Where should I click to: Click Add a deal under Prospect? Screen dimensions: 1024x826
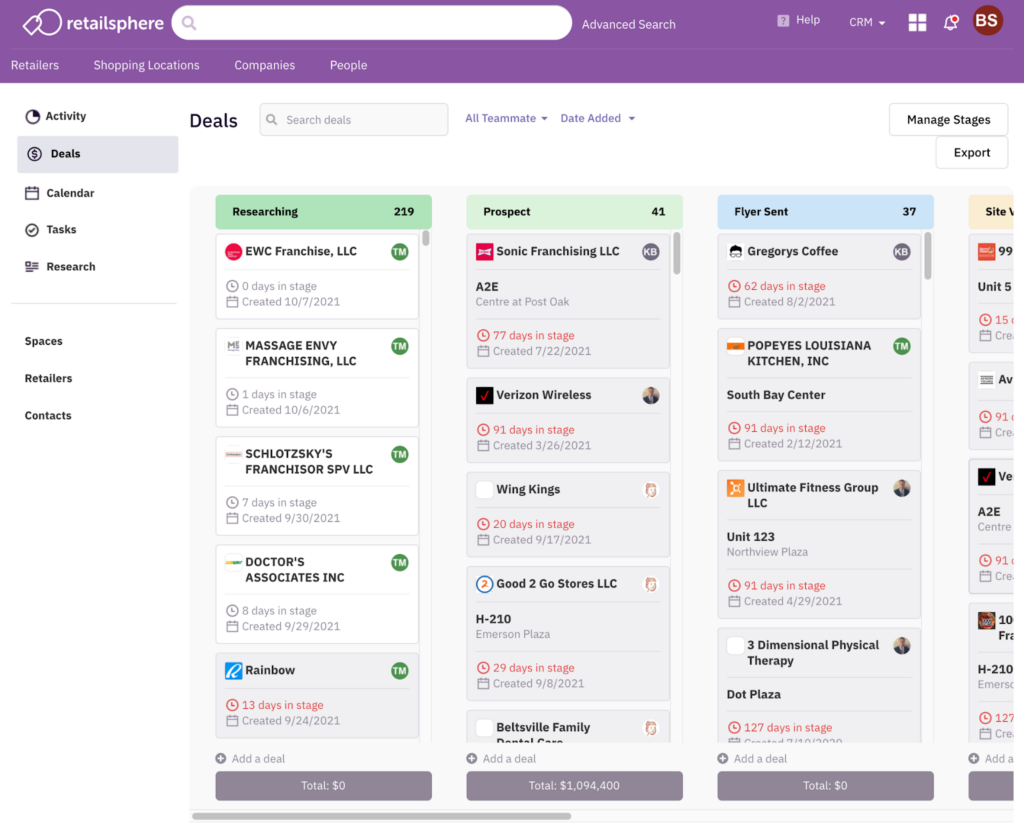click(502, 759)
